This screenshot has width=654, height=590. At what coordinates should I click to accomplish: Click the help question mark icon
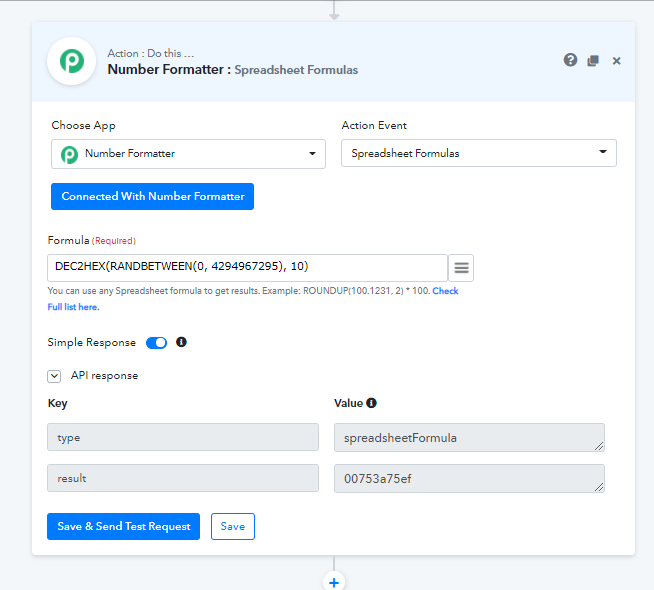point(570,60)
